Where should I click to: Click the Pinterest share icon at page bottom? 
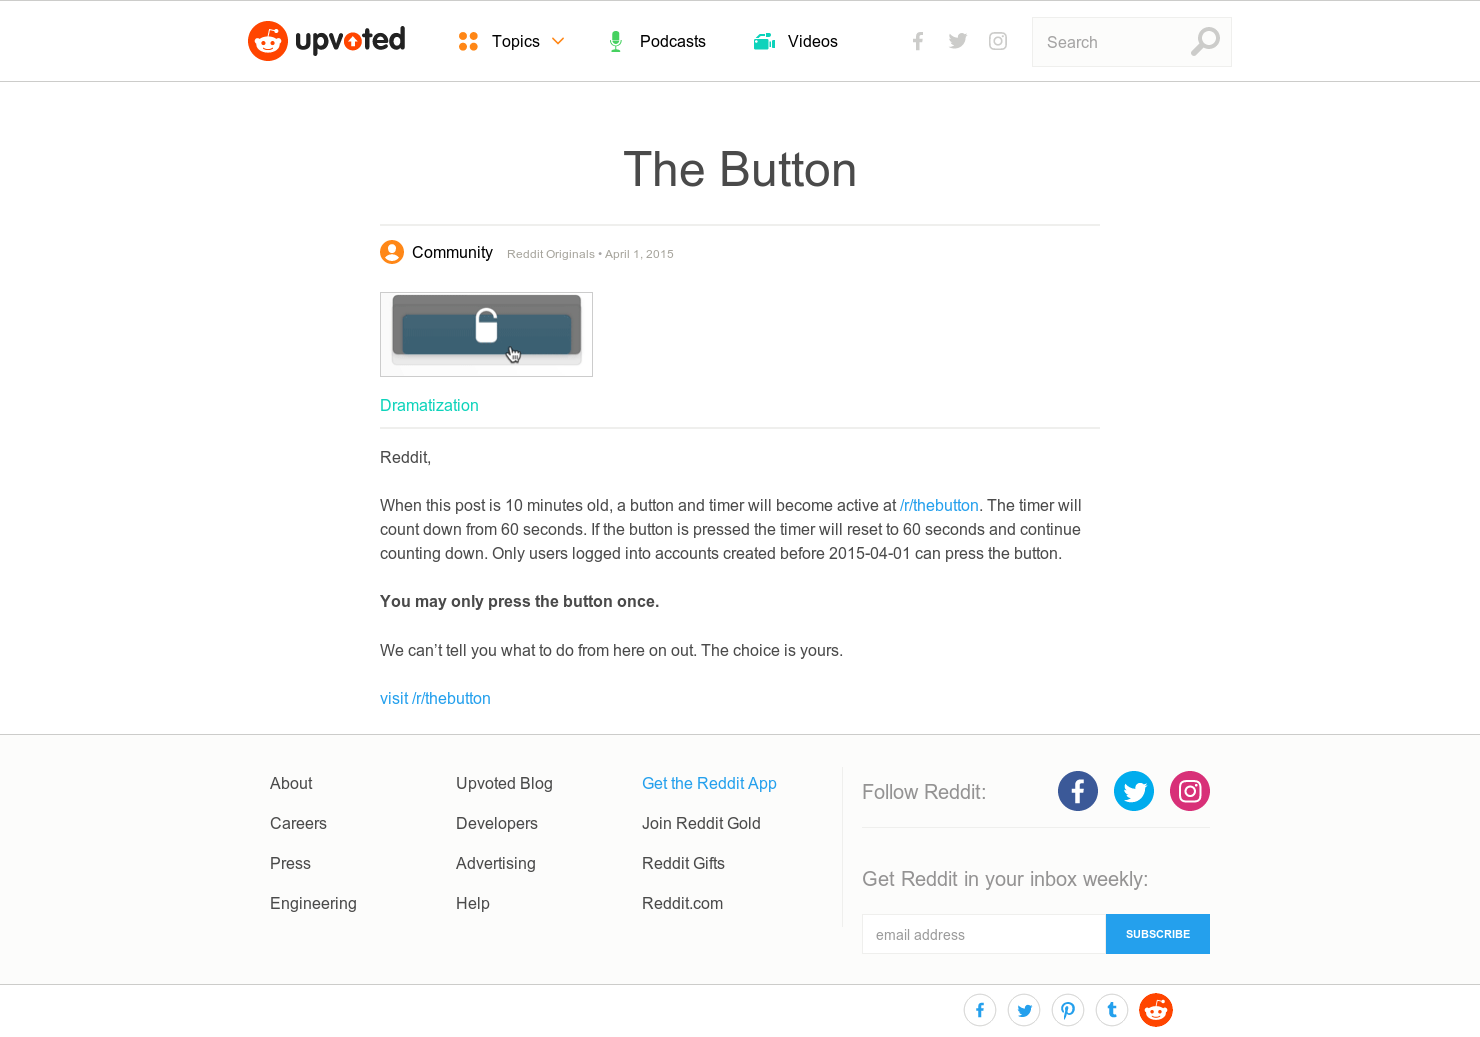[1067, 1010]
